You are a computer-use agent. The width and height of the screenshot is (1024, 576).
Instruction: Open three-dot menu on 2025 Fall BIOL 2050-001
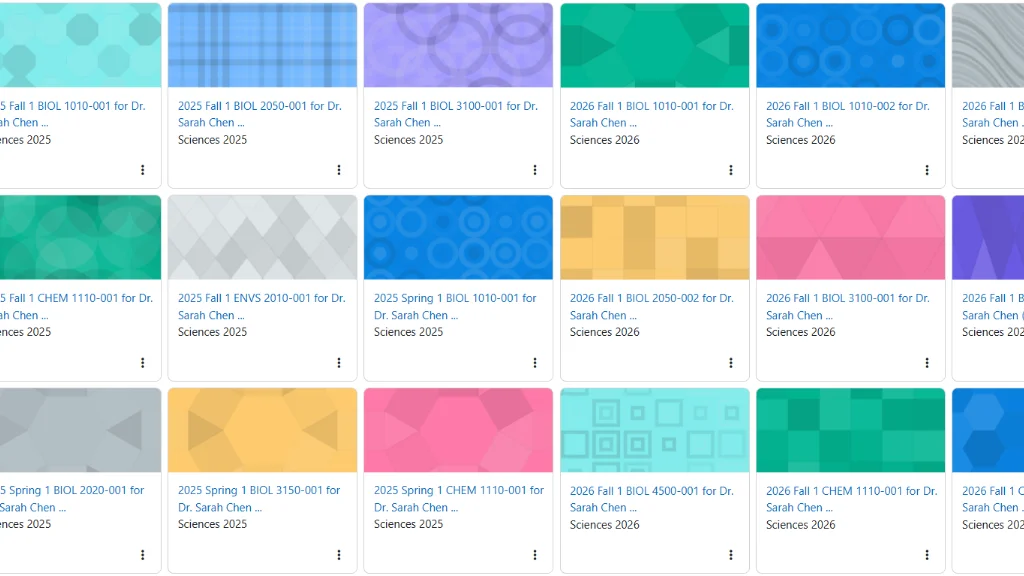(x=338, y=170)
